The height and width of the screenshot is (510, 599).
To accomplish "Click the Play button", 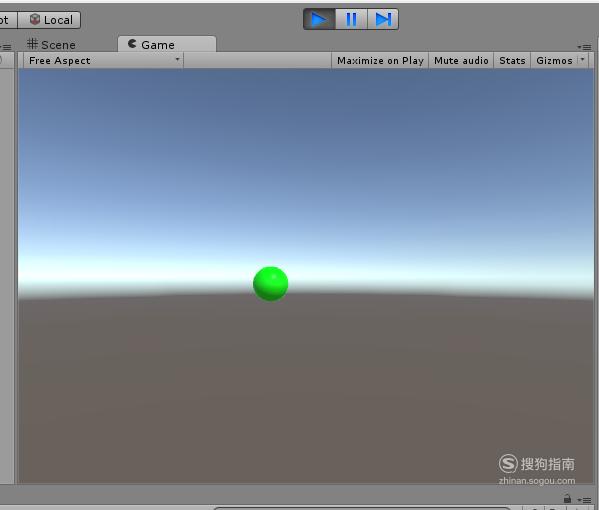I will [x=319, y=19].
